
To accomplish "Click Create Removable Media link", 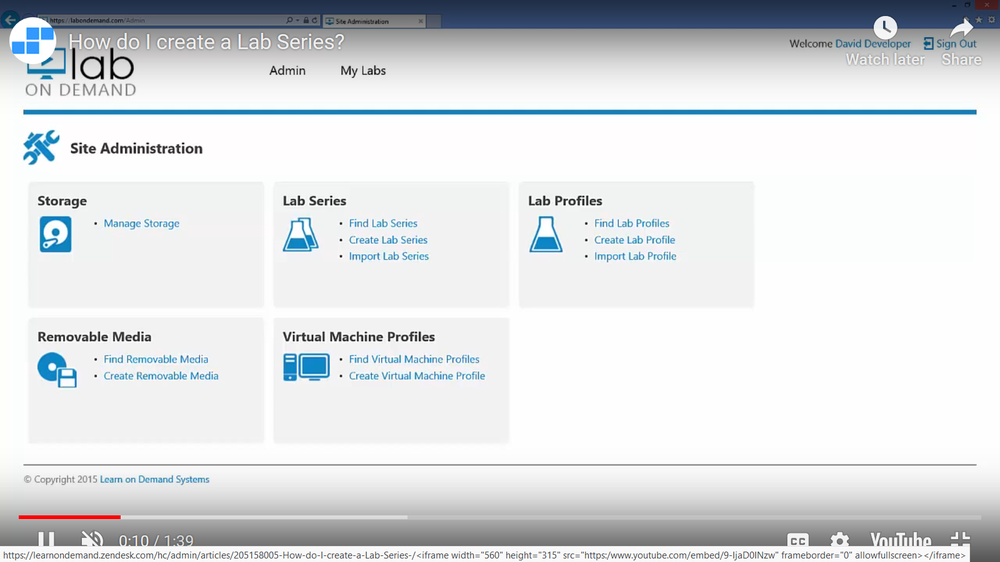I will [x=161, y=376].
